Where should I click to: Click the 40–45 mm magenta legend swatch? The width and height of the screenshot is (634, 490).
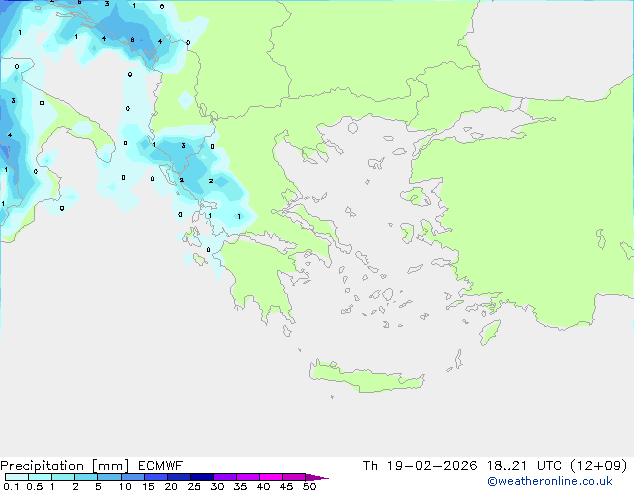pyautogui.click(x=271, y=477)
